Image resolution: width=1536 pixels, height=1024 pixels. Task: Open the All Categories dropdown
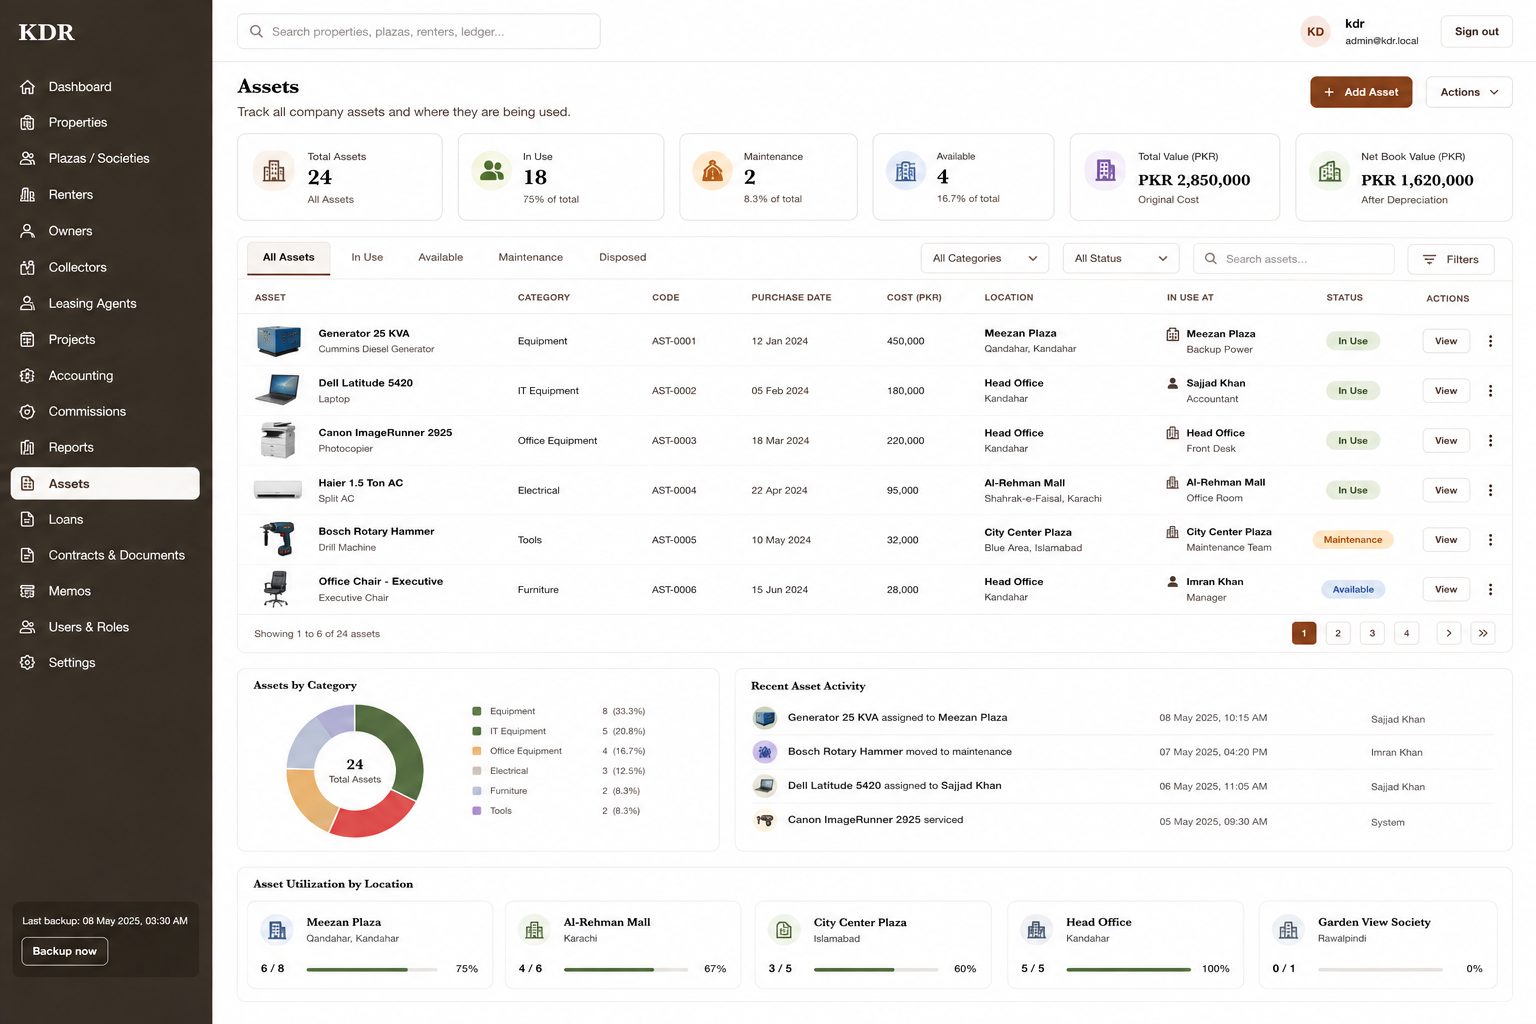coord(985,259)
